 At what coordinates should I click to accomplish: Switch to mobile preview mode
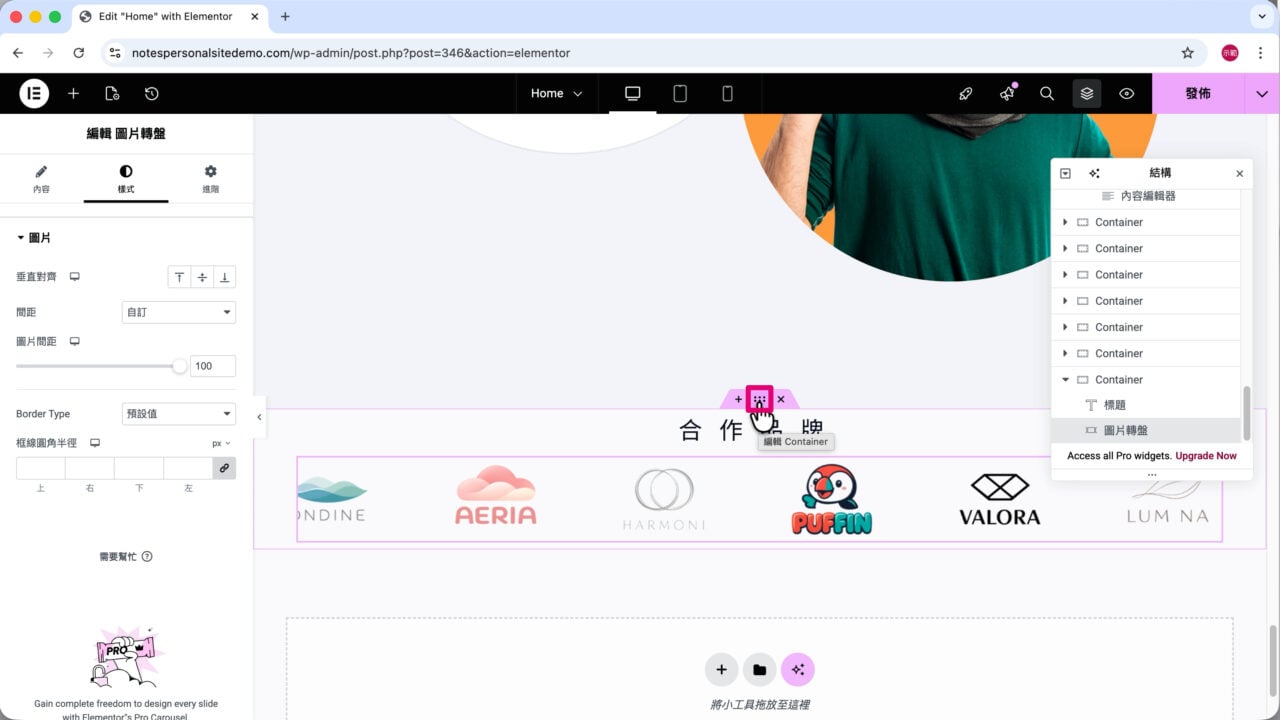(x=727, y=93)
